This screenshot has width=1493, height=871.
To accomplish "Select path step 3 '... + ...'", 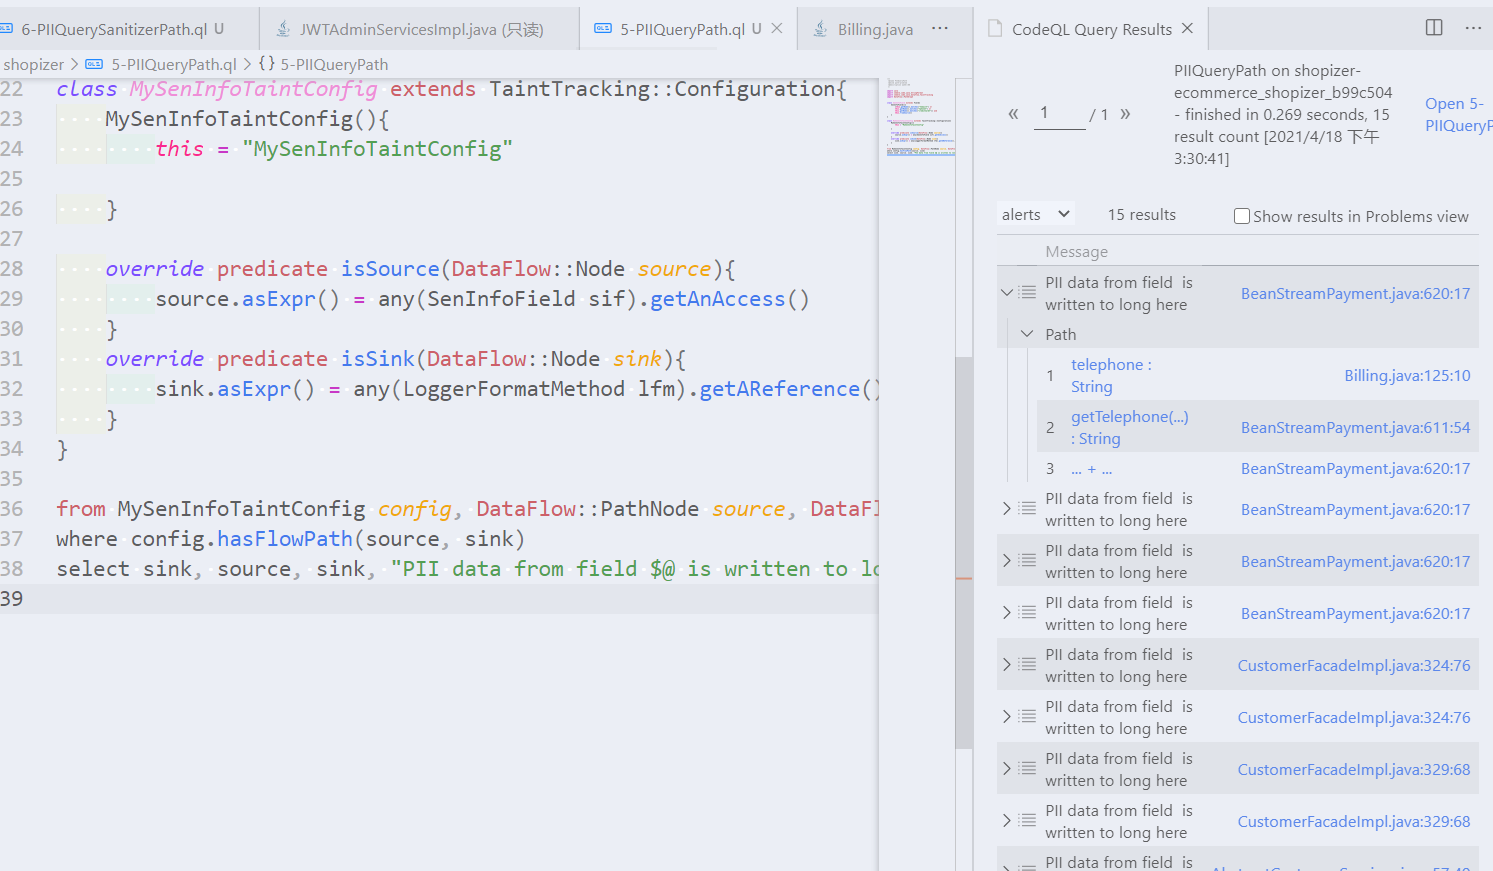I will point(1091,469).
